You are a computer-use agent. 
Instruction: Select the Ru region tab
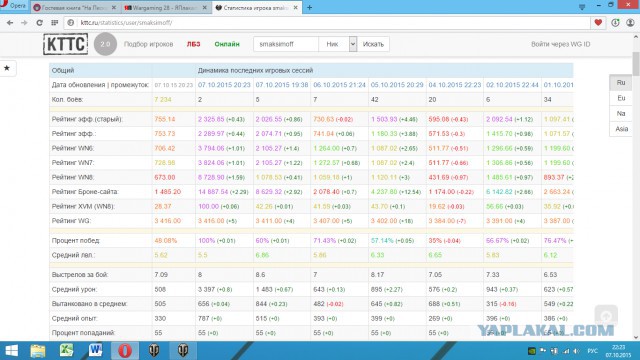click(x=621, y=82)
